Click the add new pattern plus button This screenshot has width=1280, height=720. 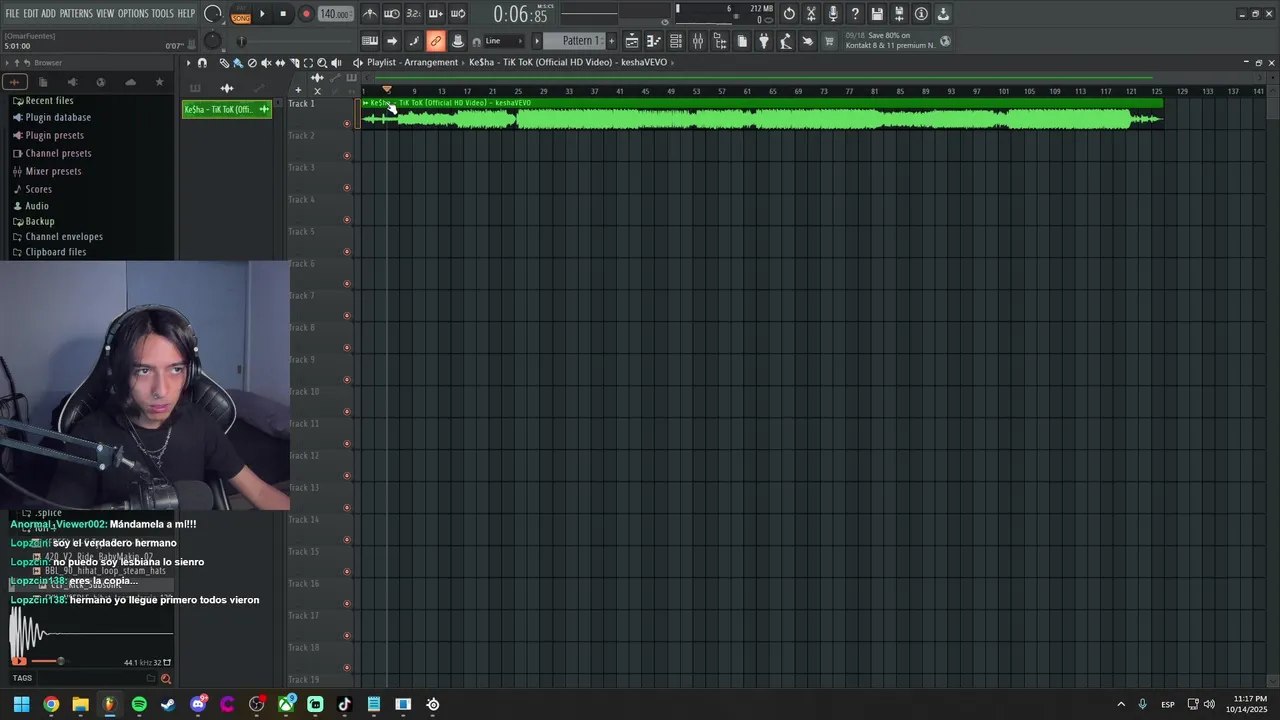(x=610, y=41)
